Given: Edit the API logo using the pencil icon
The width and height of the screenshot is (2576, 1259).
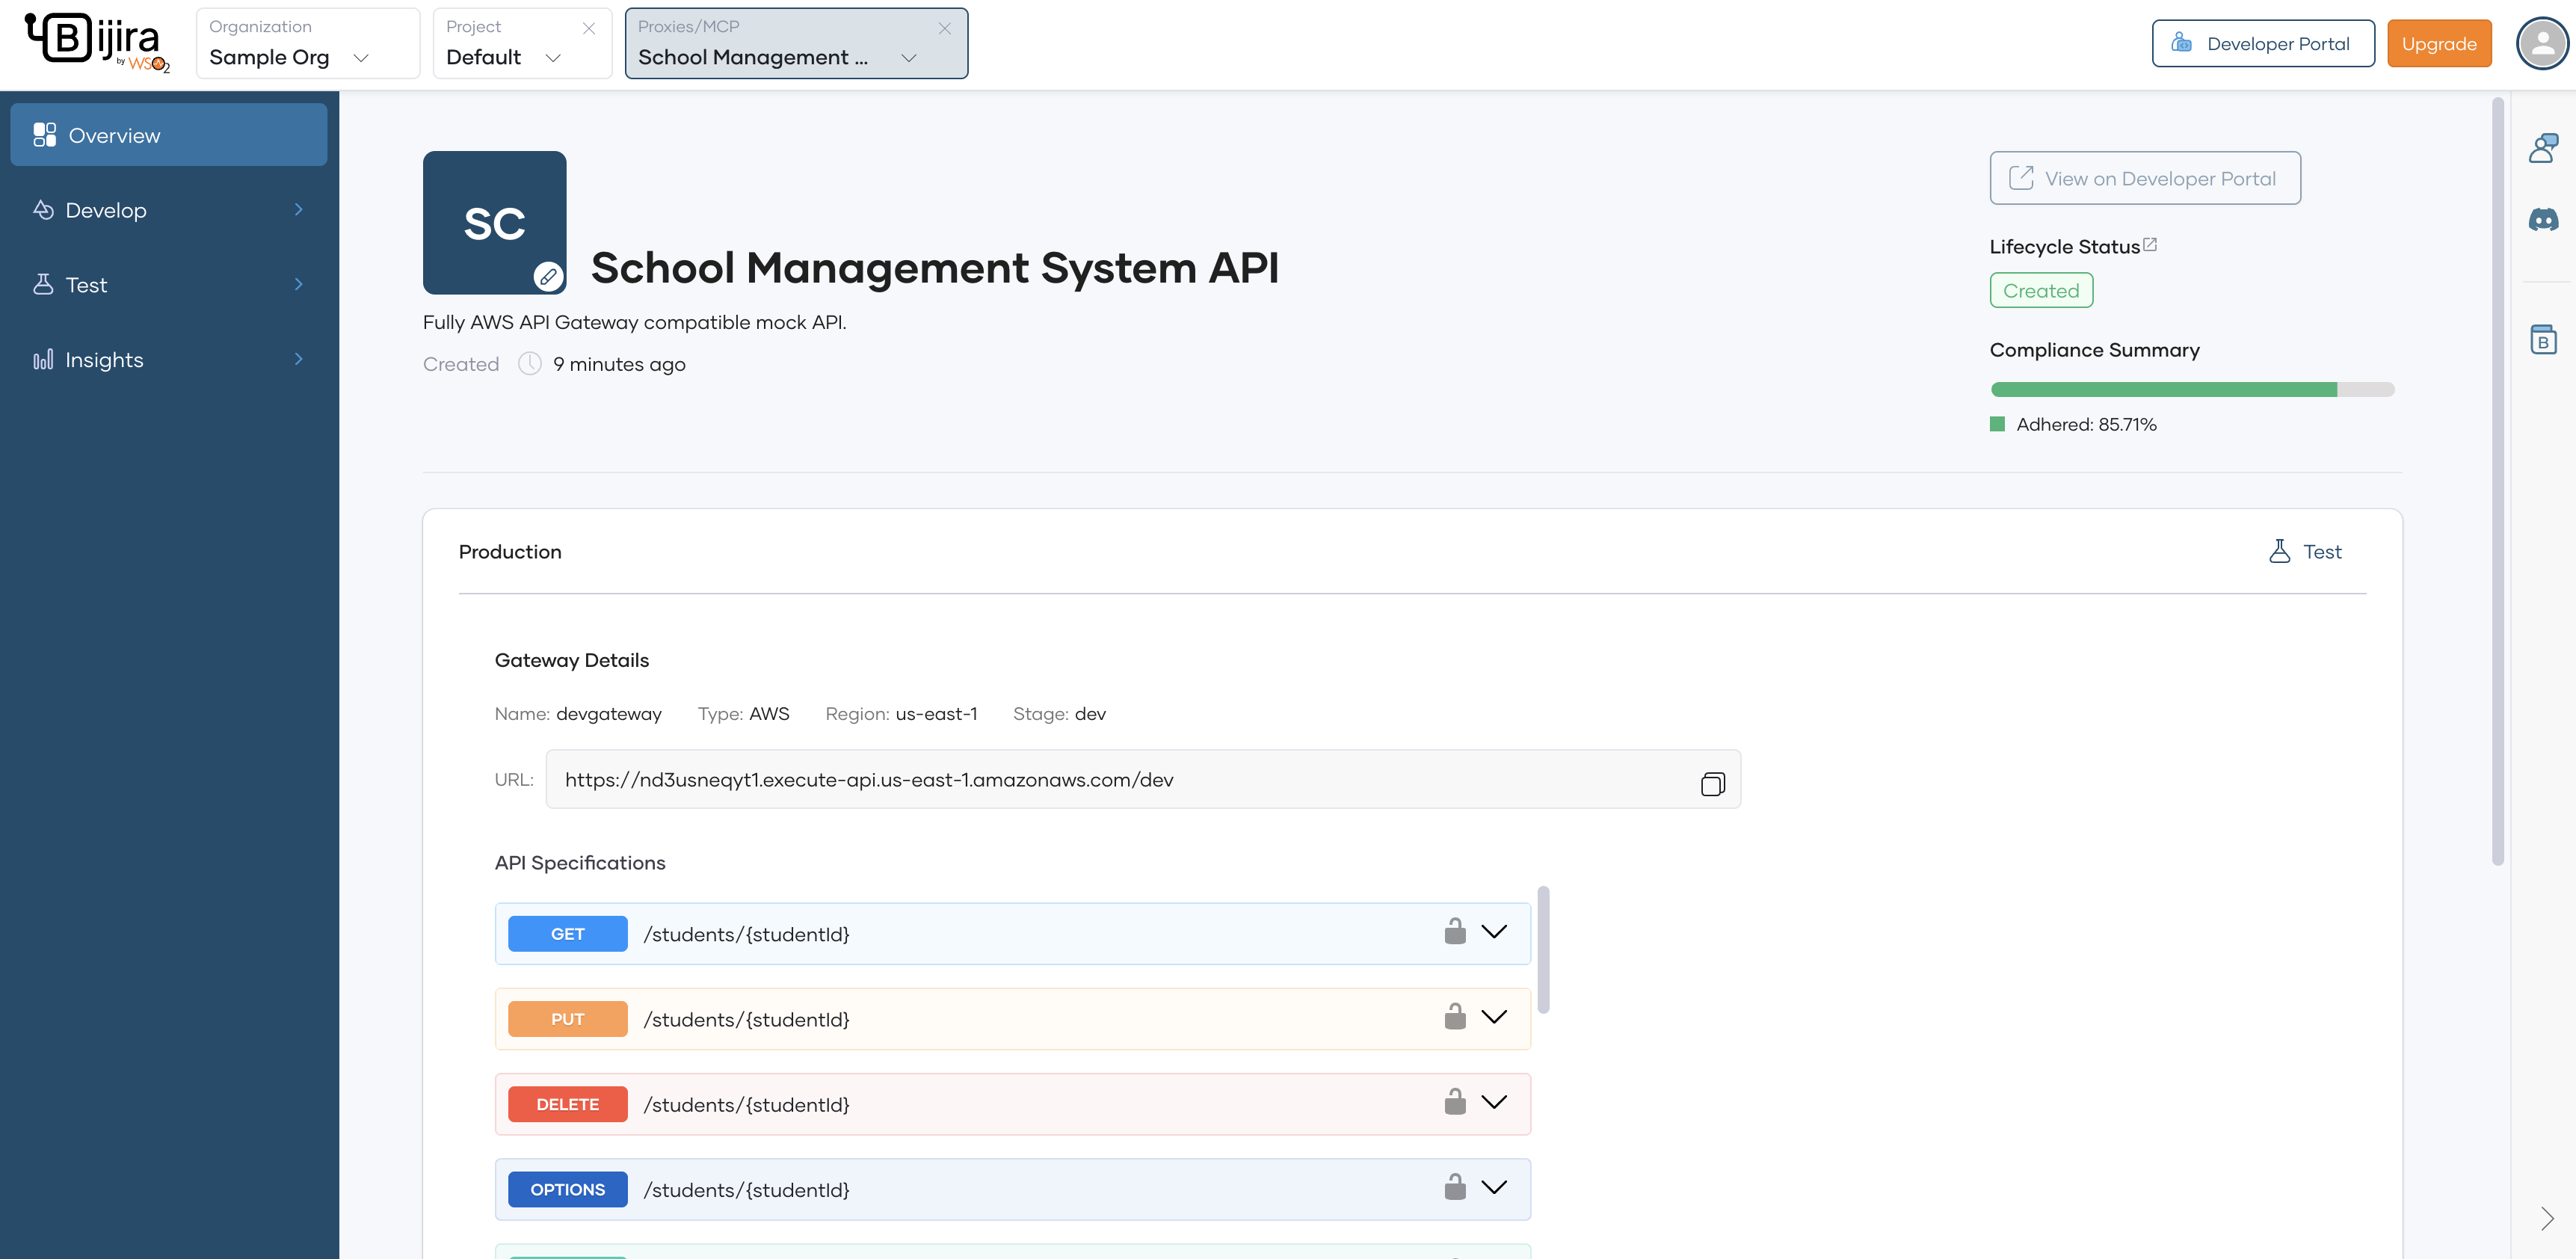Looking at the screenshot, I should [x=547, y=279].
